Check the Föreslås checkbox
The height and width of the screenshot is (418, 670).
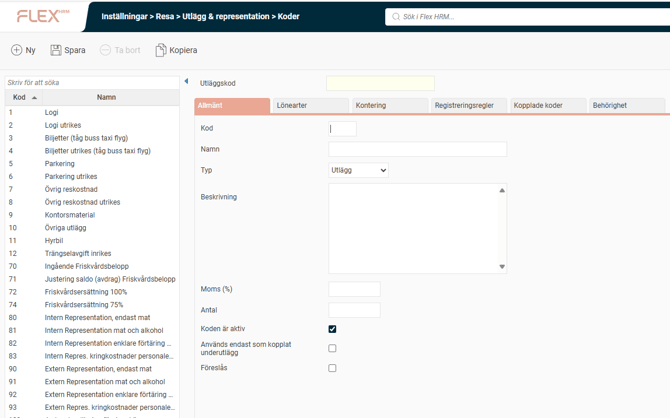pos(332,368)
